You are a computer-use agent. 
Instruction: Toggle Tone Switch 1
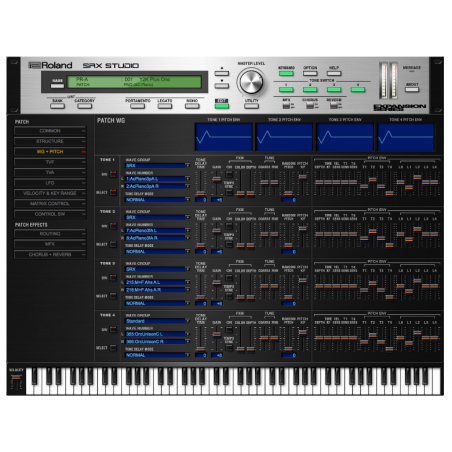pos(286,90)
